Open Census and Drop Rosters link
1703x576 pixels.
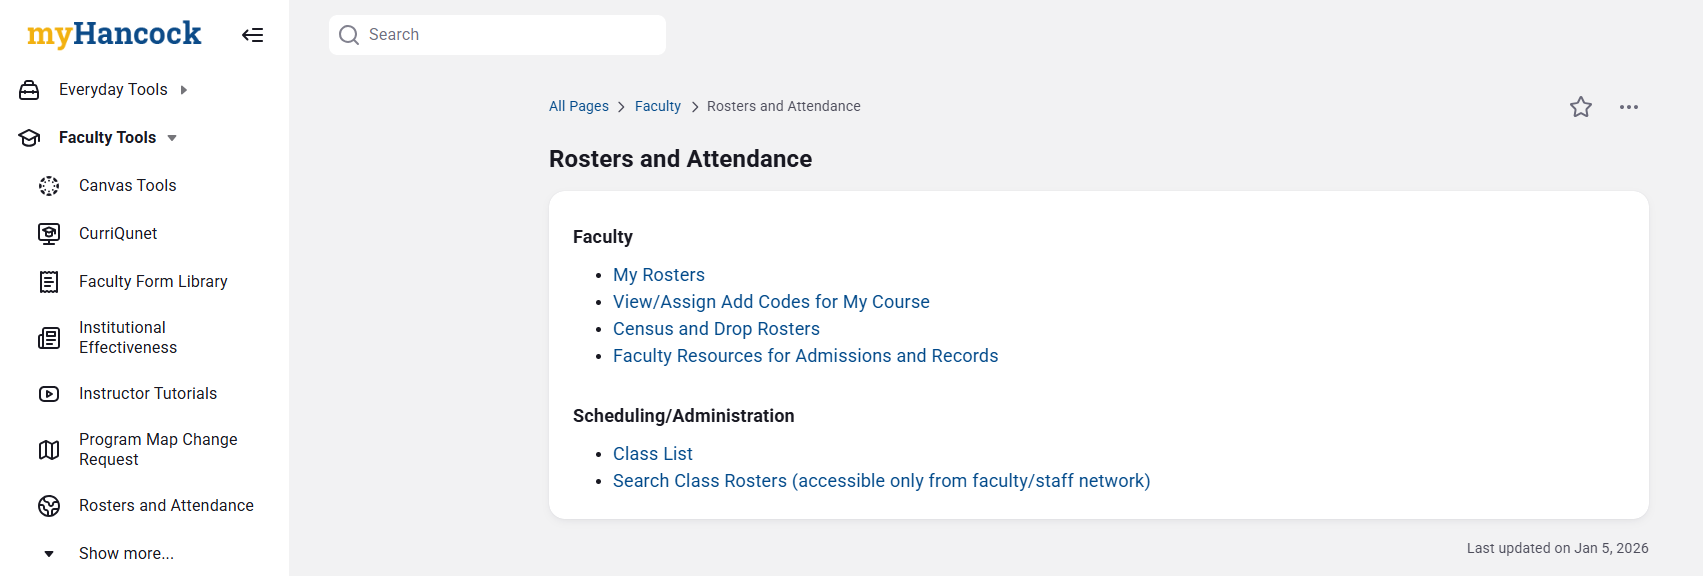[716, 329]
